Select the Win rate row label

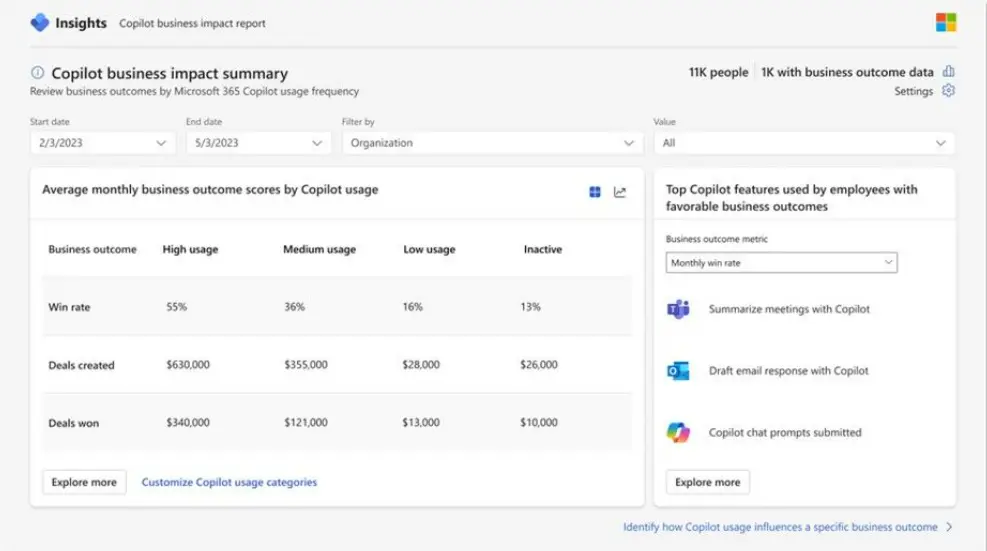[x=69, y=307]
